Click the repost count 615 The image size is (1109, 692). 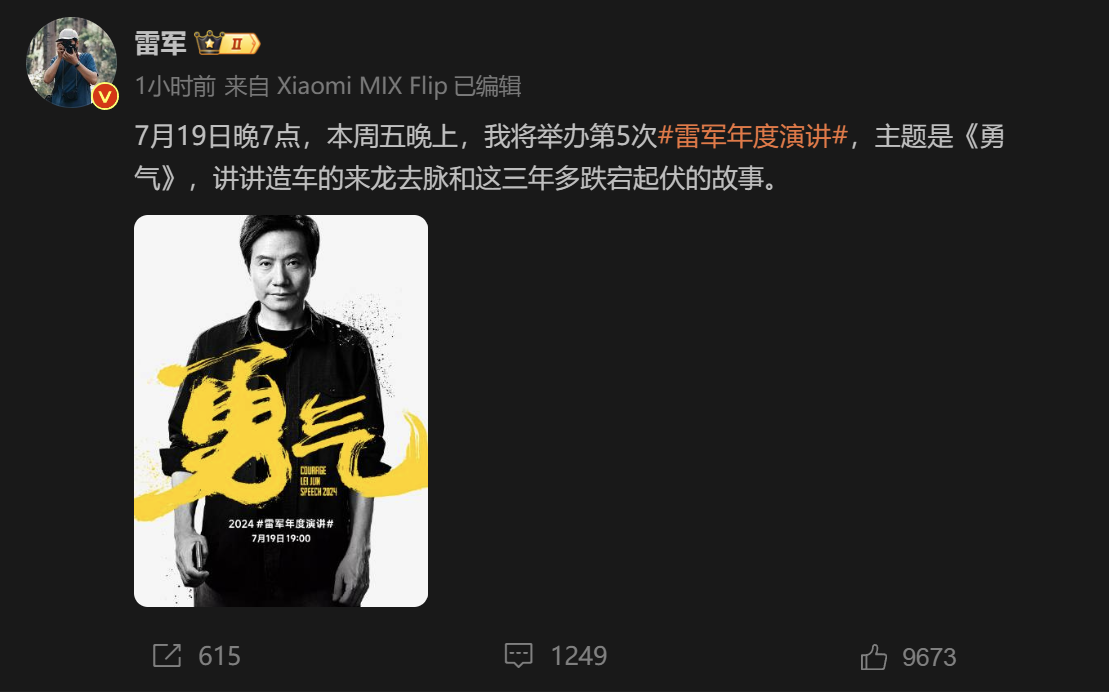tap(219, 657)
